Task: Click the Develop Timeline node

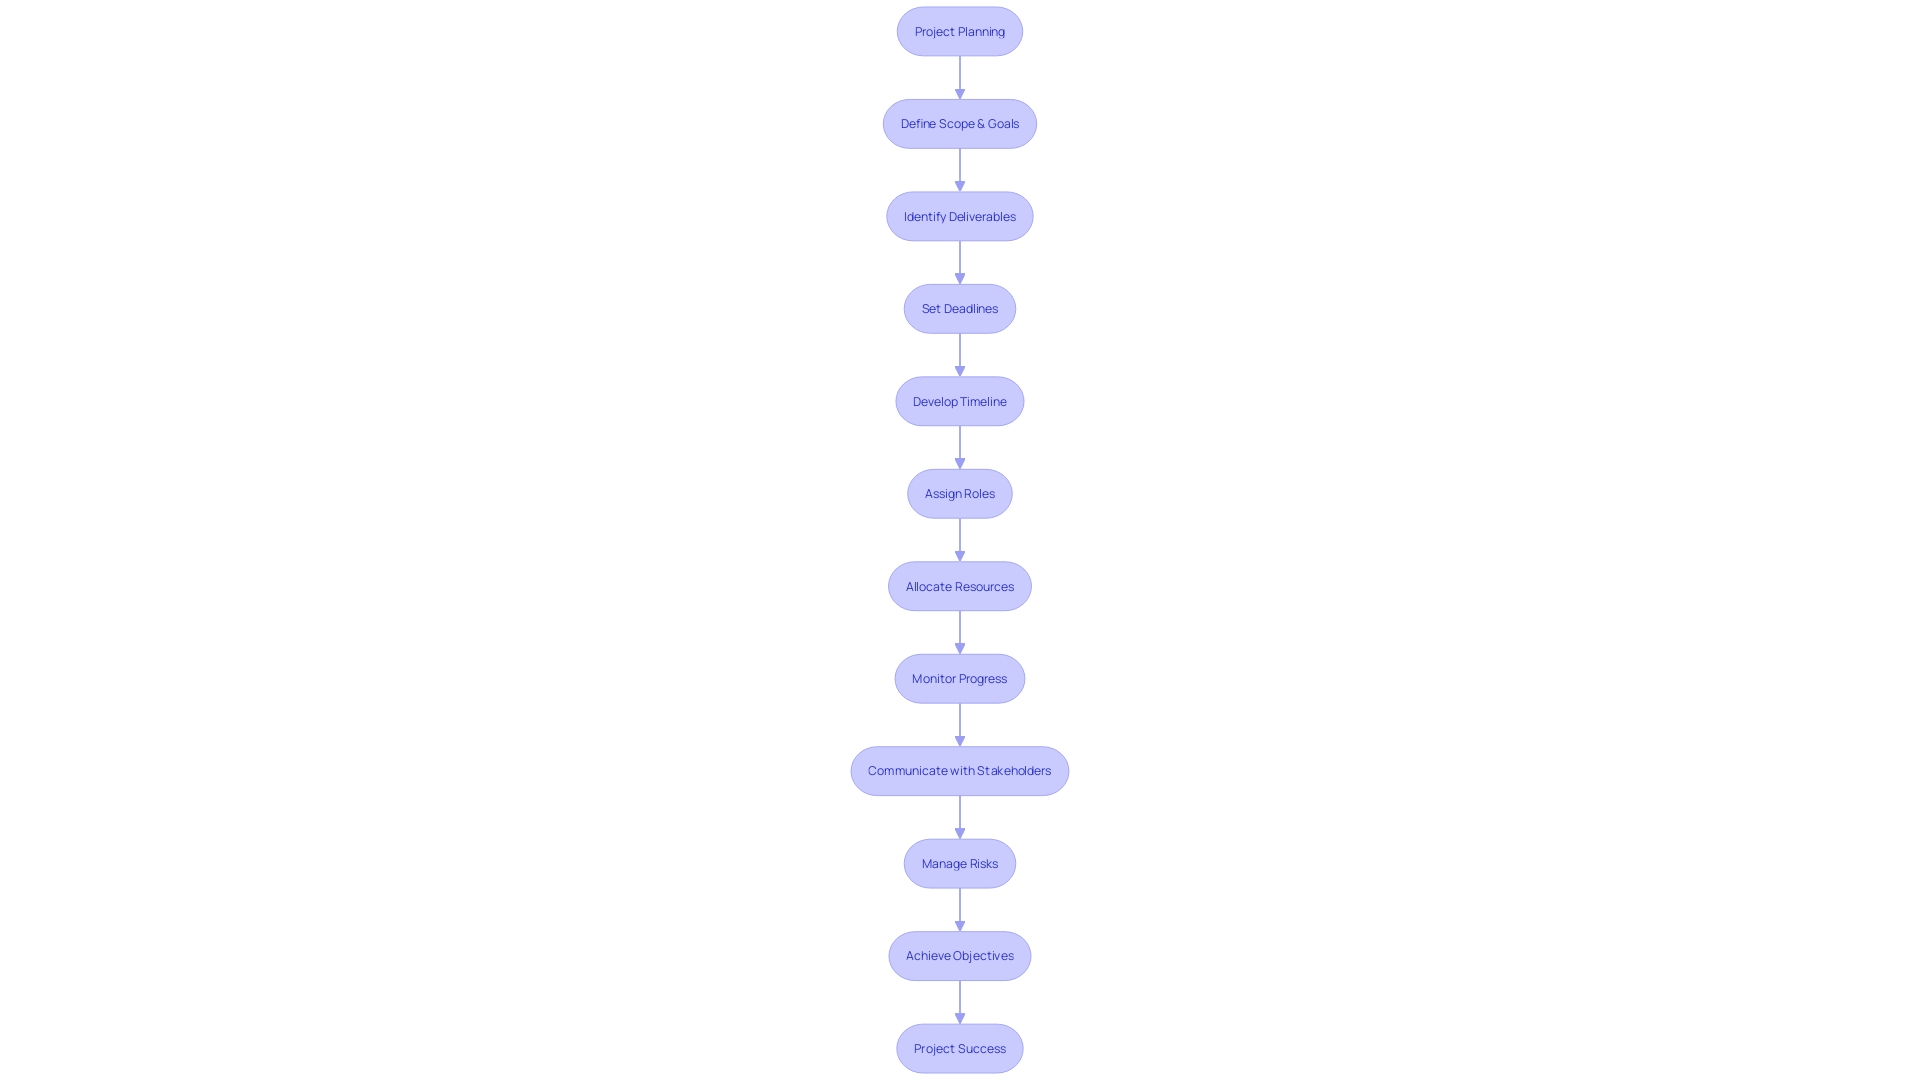Action: [x=960, y=401]
